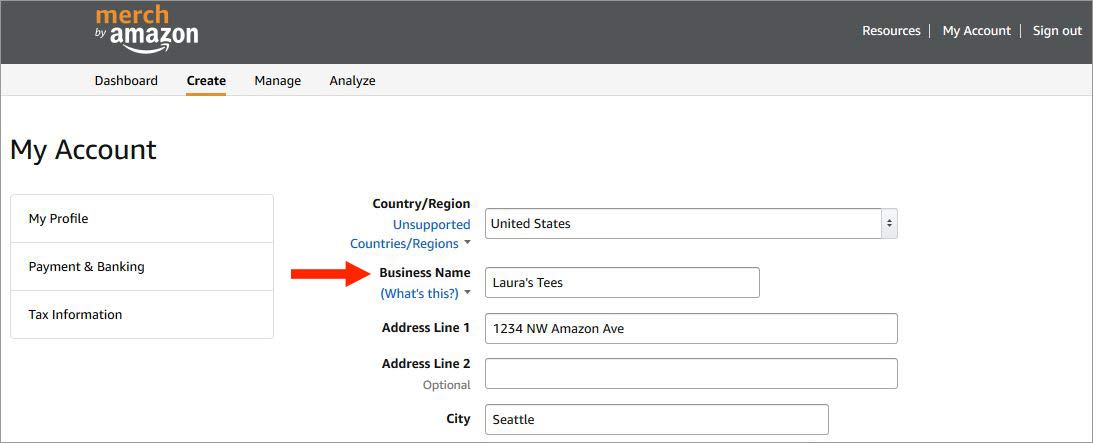The width and height of the screenshot is (1093, 443).
Task: Click the arrow beside Unsupported Countries/Regions
Action: click(467, 243)
